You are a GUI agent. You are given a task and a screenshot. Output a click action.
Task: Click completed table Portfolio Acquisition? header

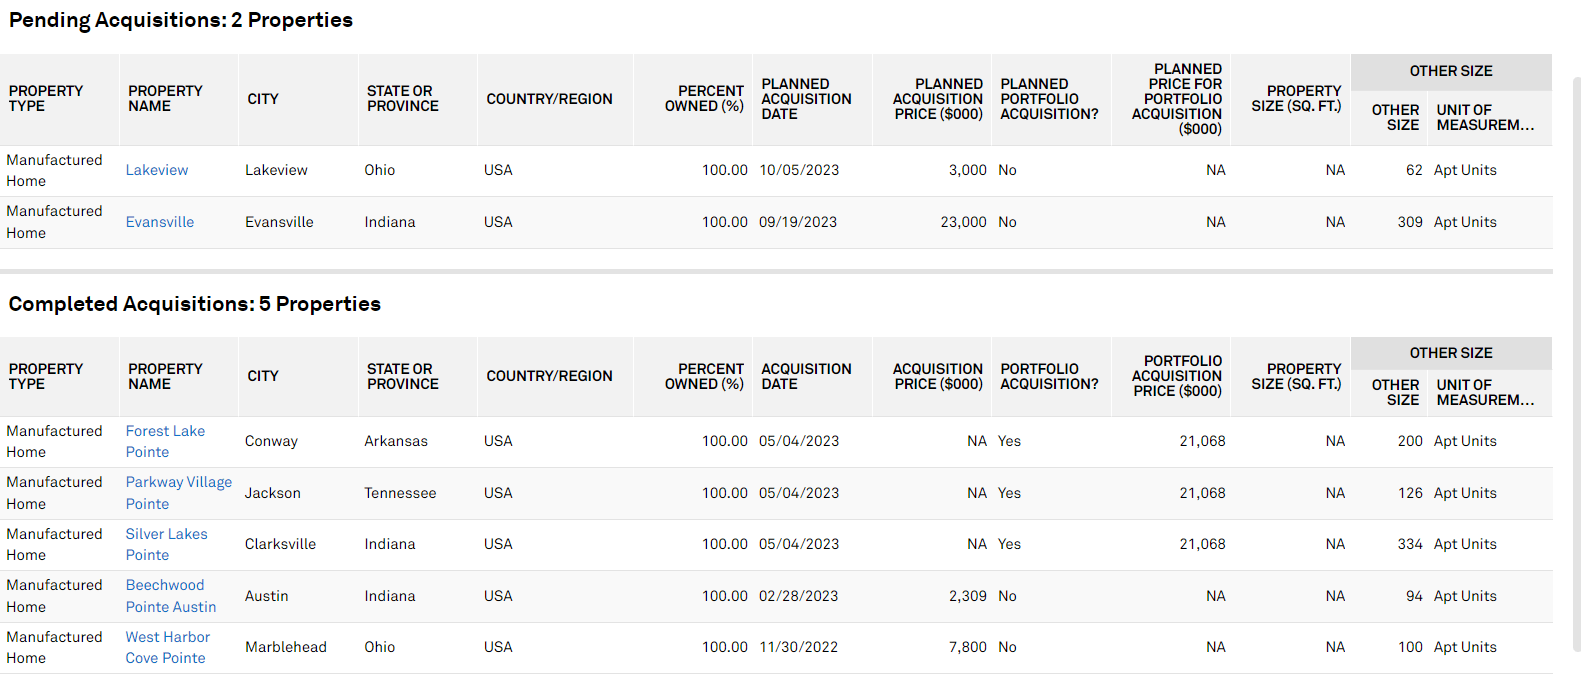click(x=1049, y=376)
